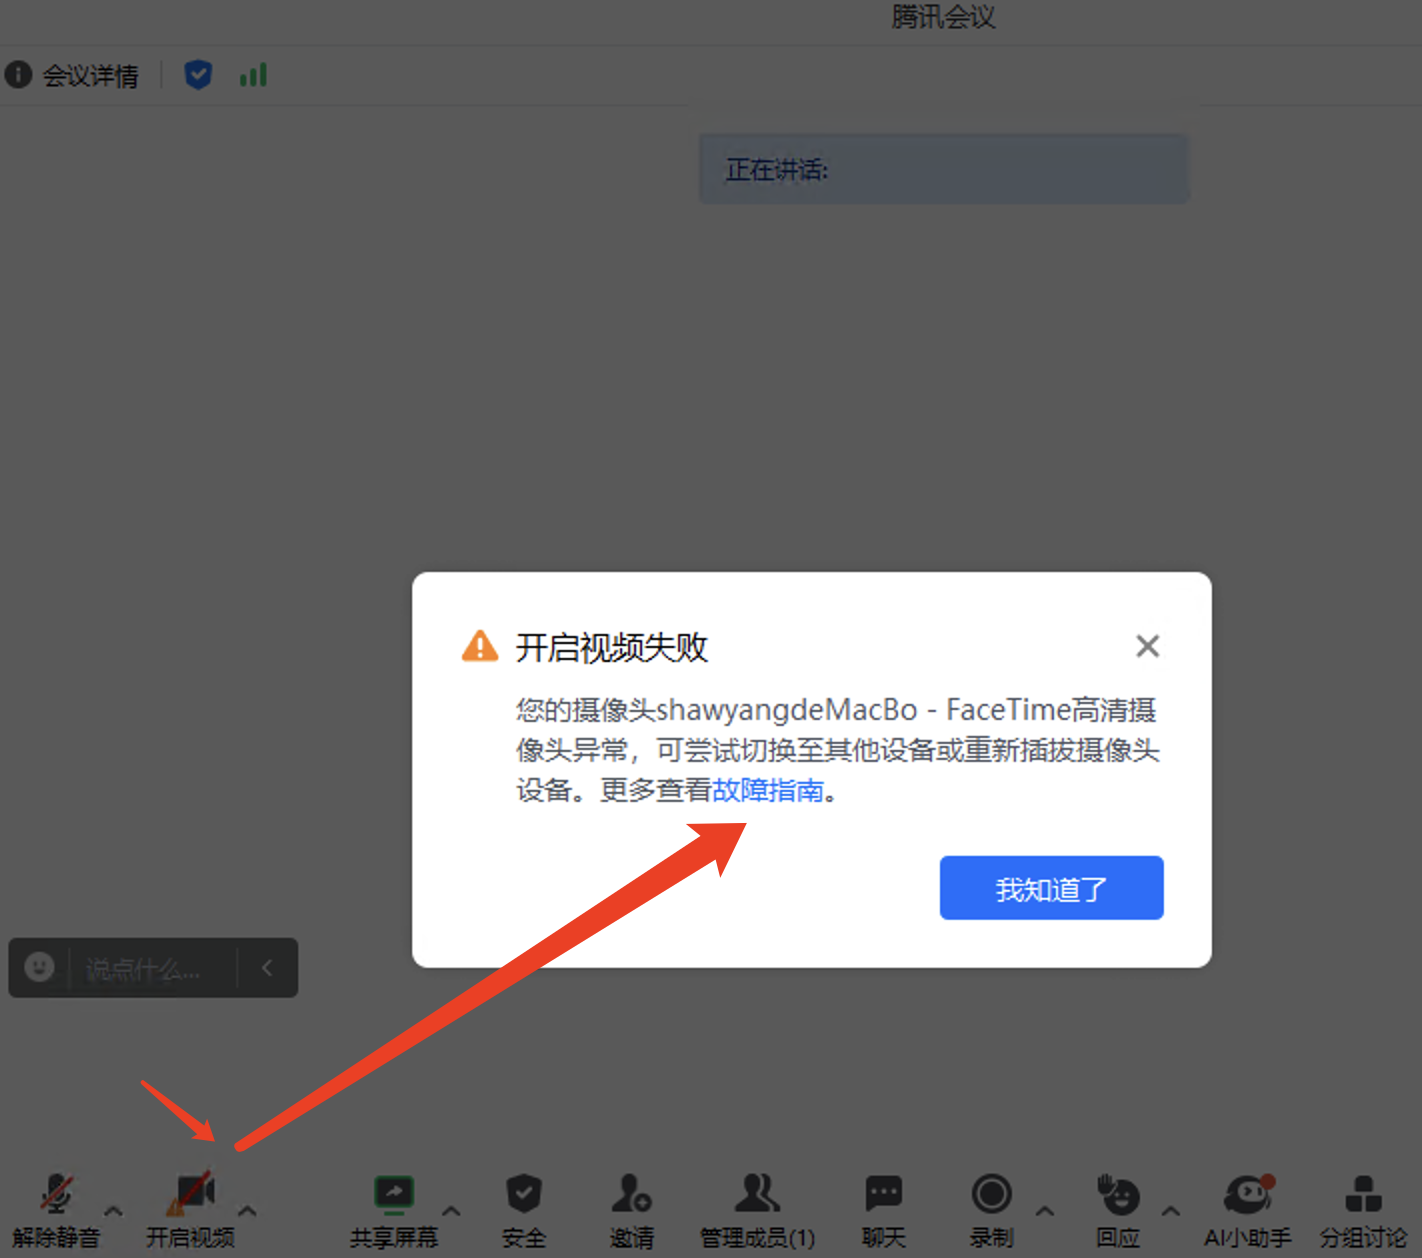
Task: Turn on camera via 开启视频
Action: click(x=190, y=1210)
